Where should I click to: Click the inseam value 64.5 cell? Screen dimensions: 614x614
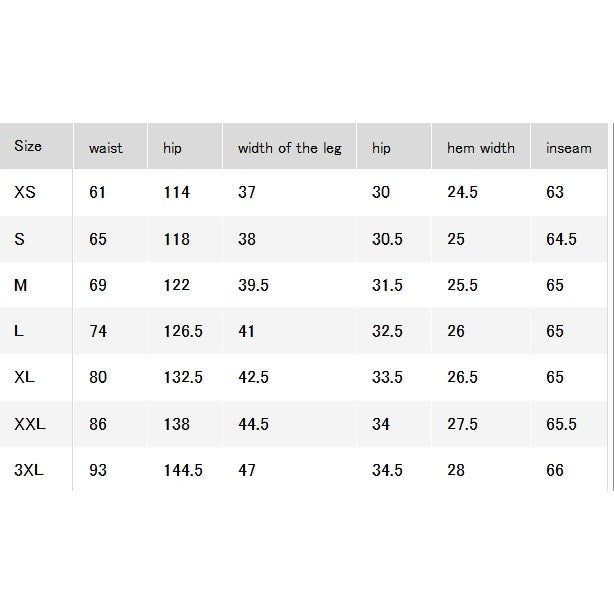[569, 239]
